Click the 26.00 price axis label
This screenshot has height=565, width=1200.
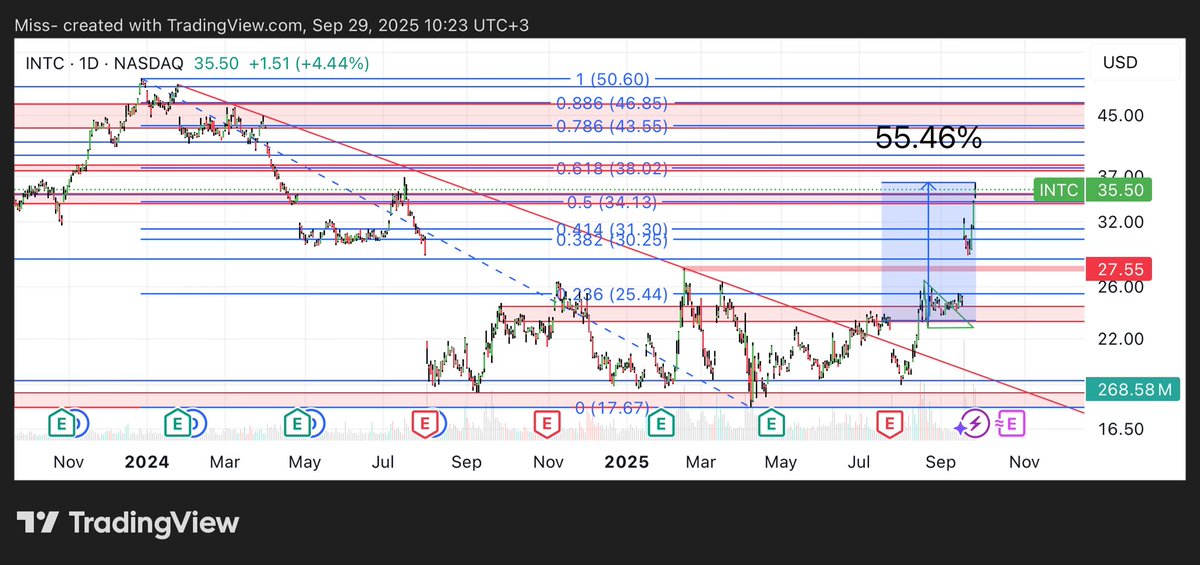(x=1120, y=287)
